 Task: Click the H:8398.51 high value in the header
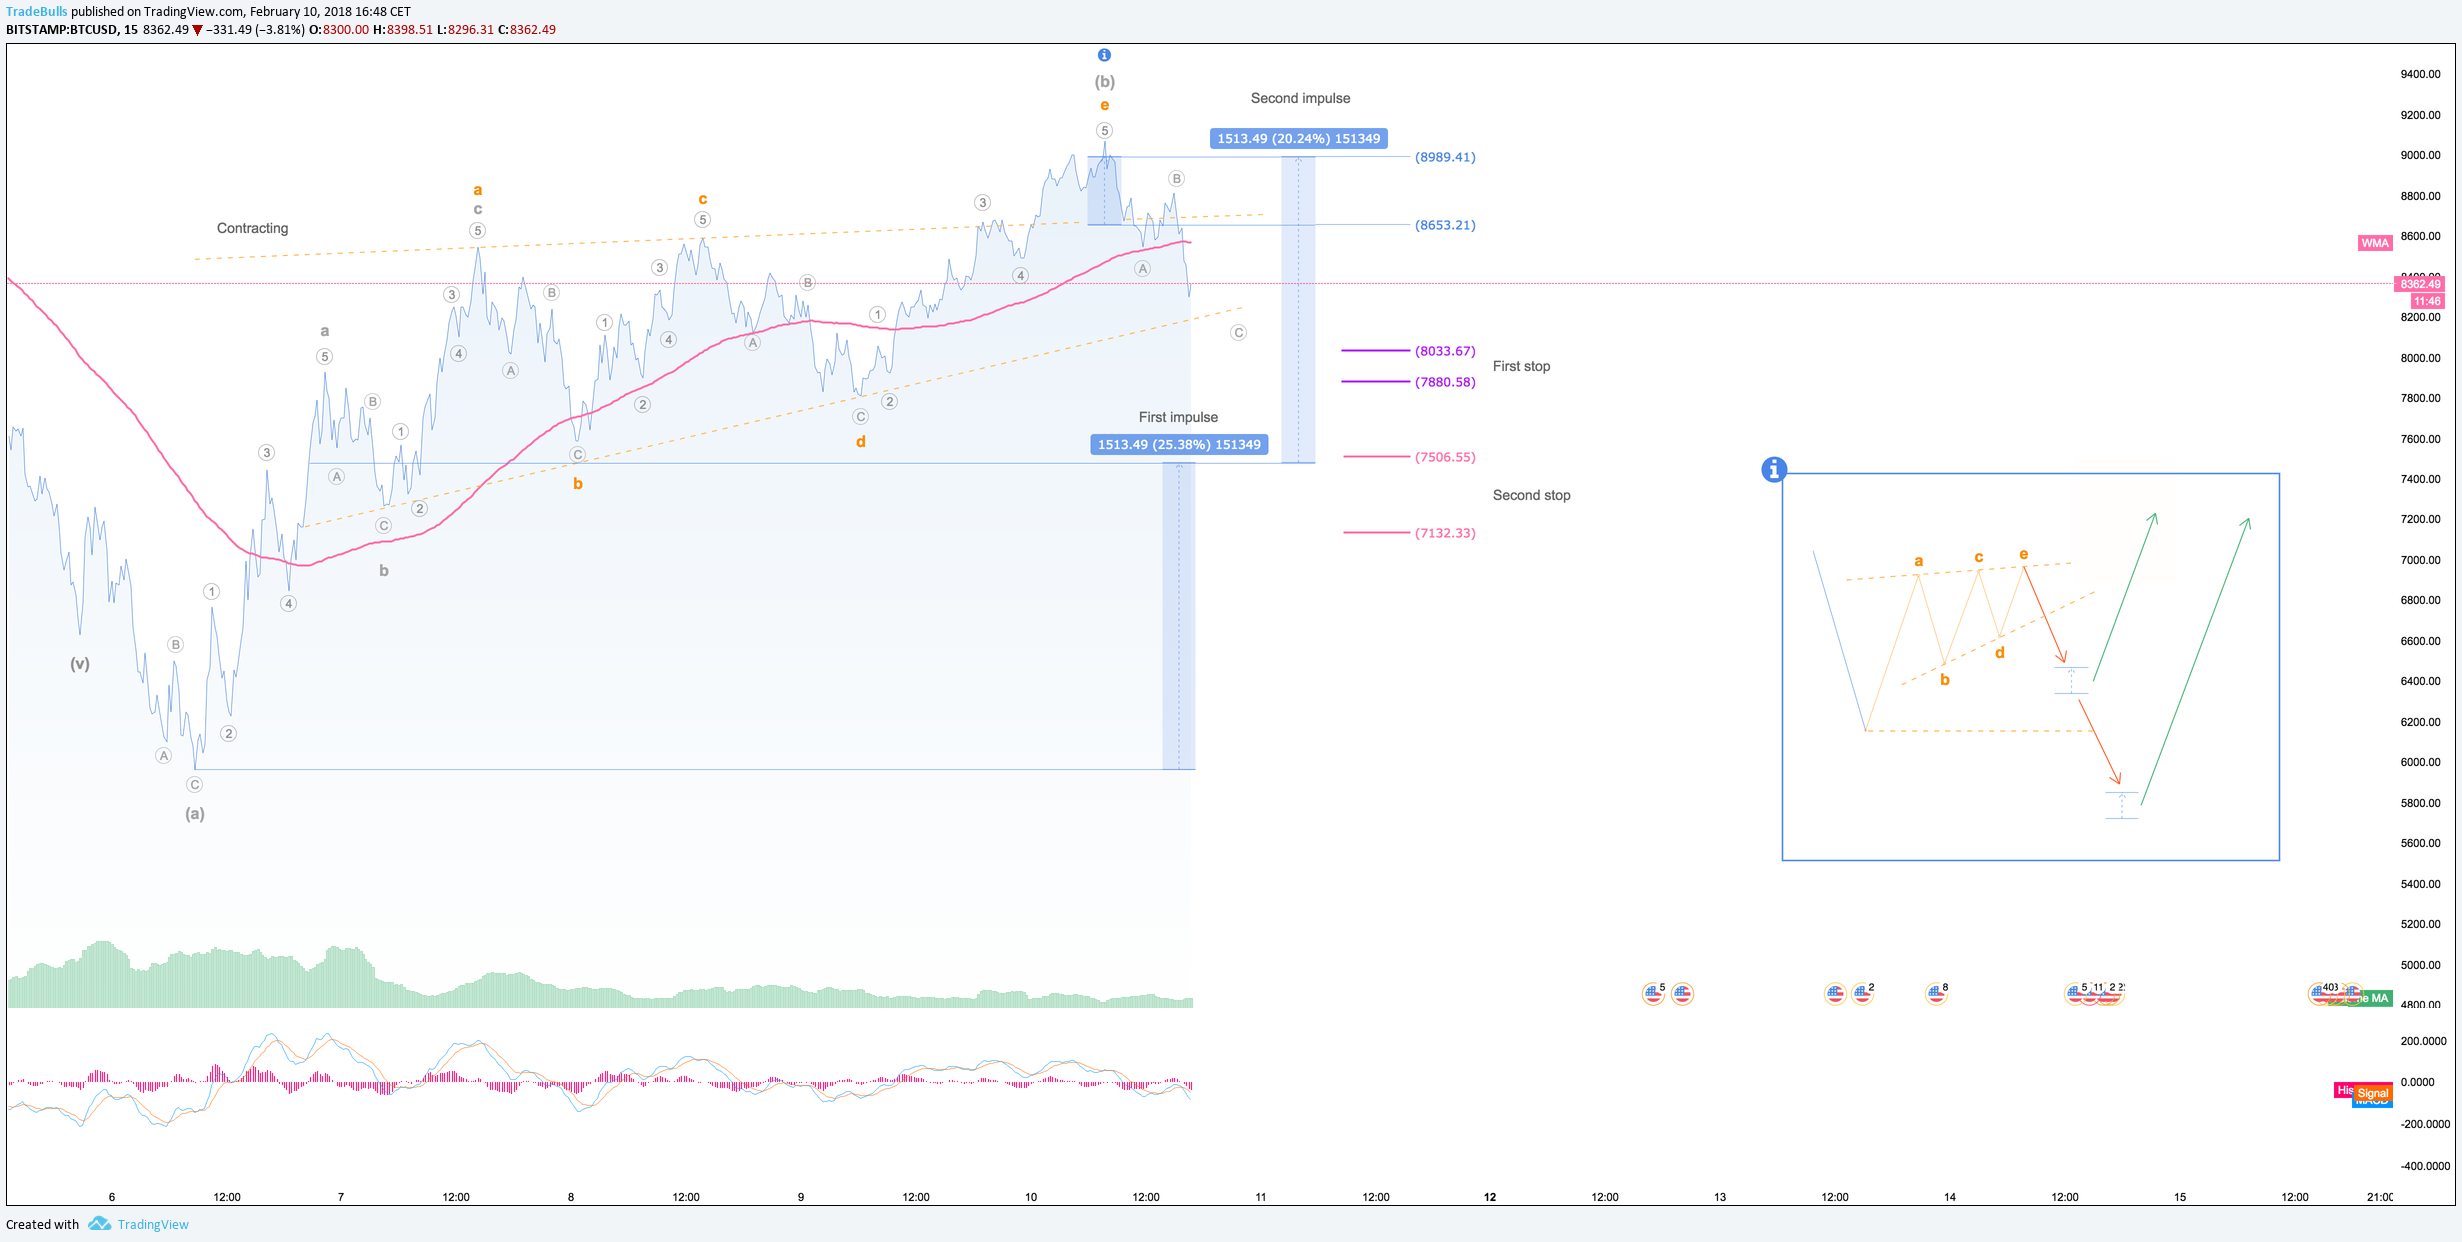403,30
